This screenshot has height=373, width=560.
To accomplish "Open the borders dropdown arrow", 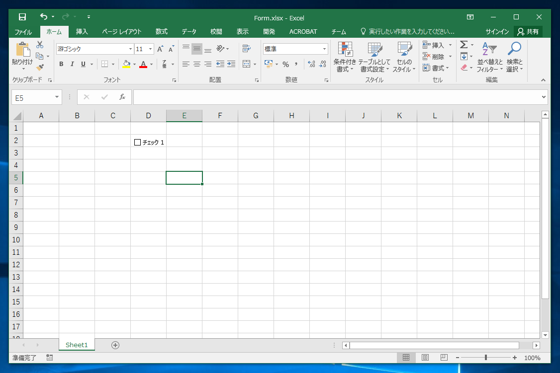I will (113, 64).
